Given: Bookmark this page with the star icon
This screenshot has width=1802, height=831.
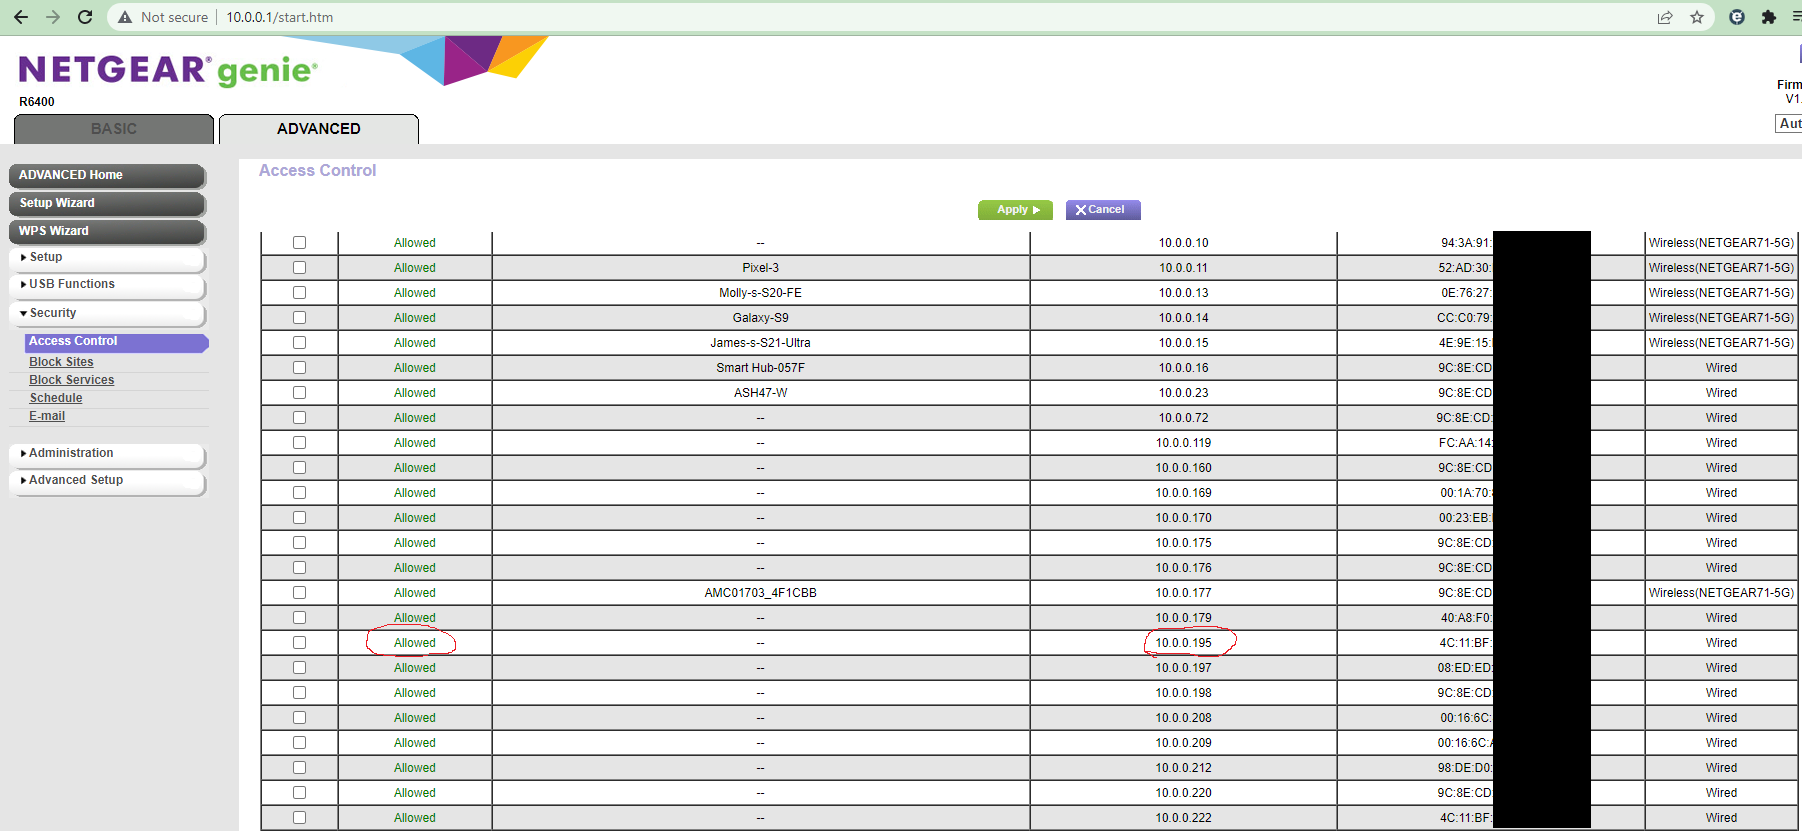Looking at the screenshot, I should point(1697,17).
